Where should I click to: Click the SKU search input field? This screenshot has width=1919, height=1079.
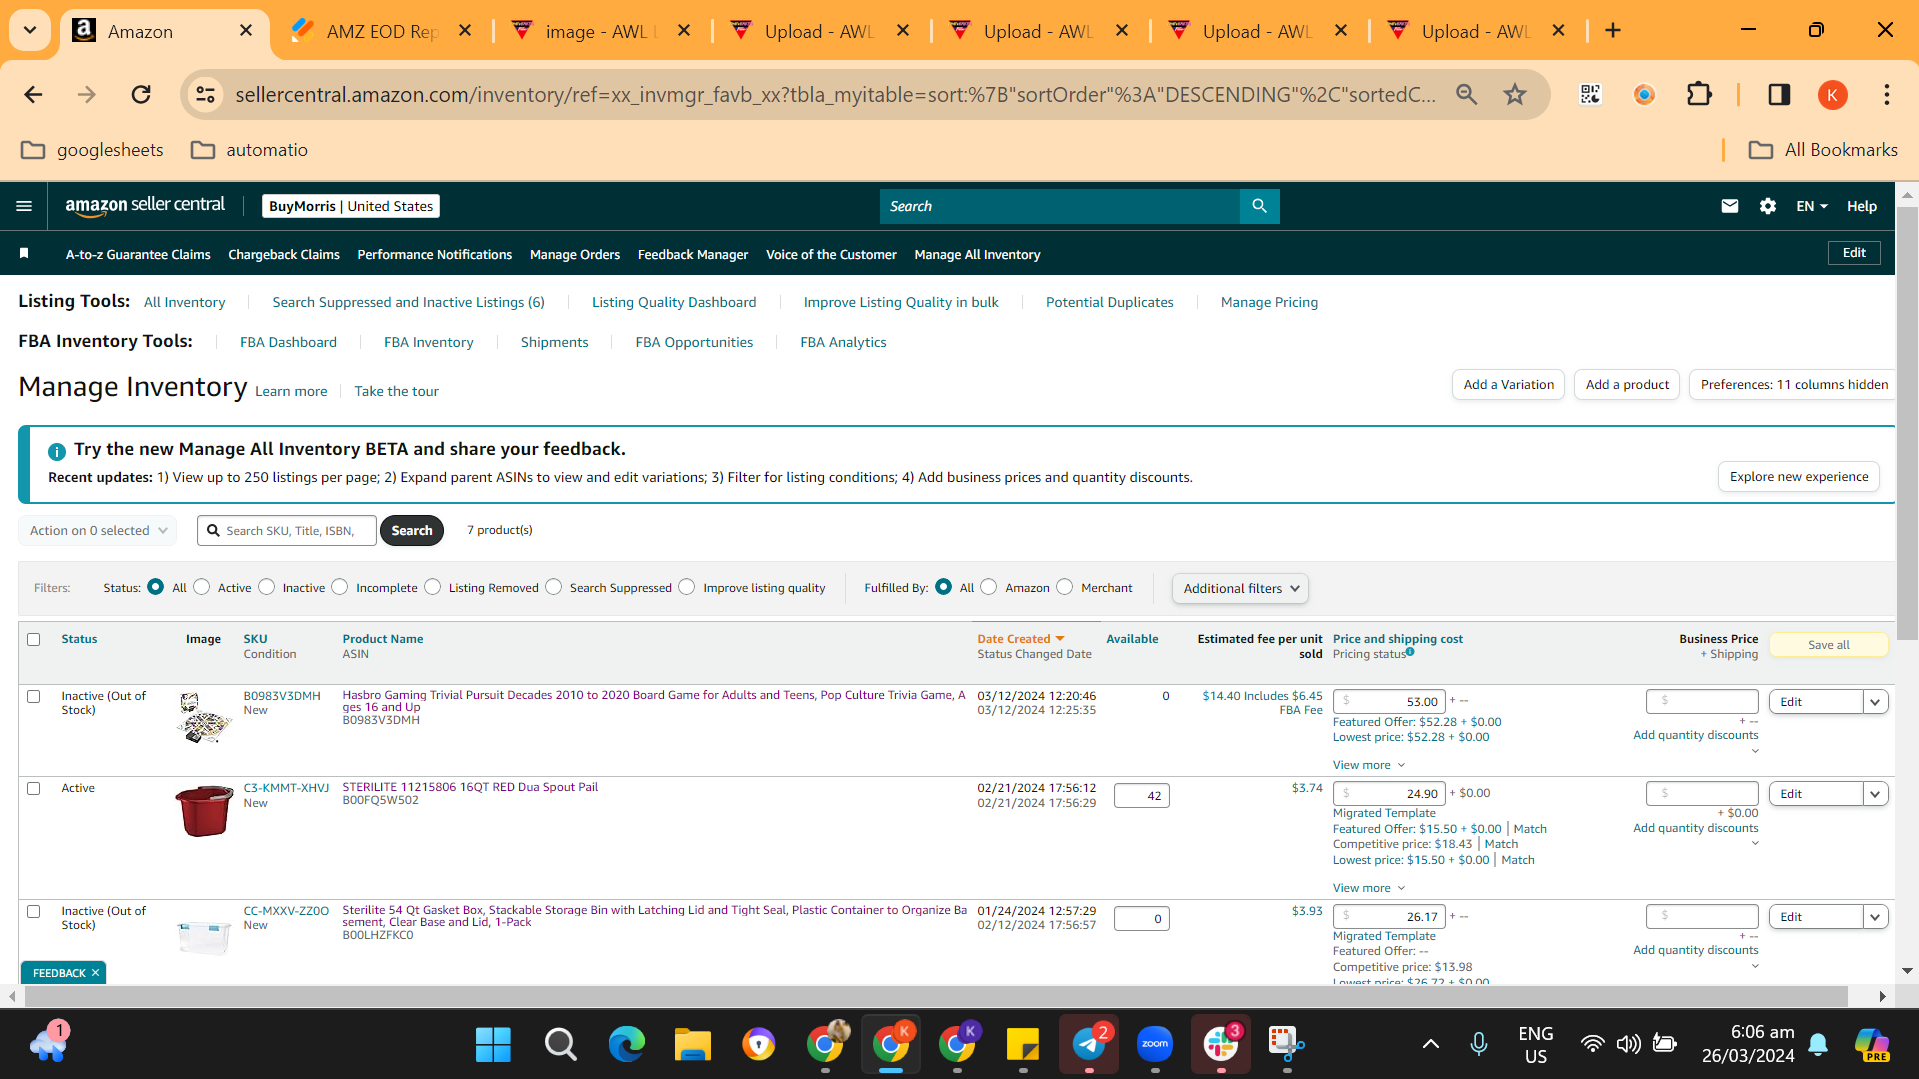[x=287, y=531]
